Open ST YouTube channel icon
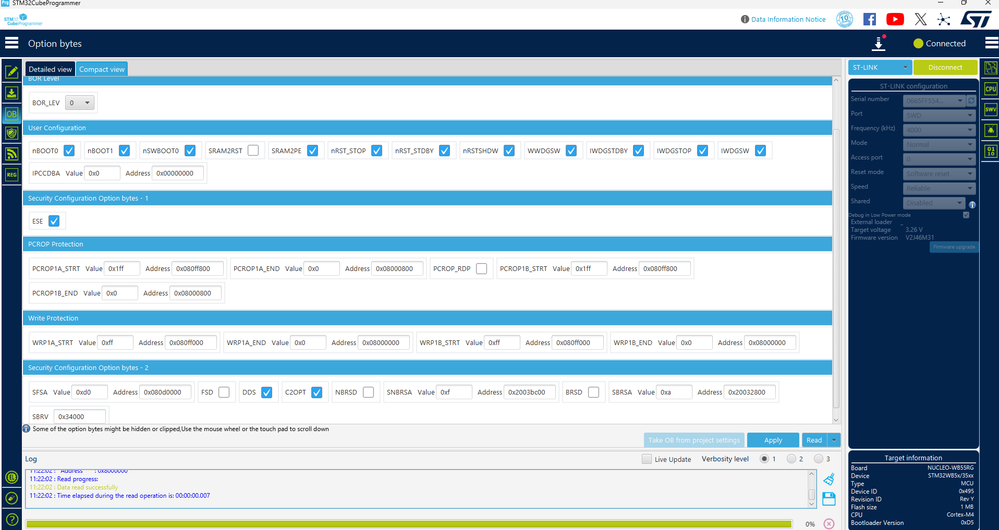 coord(895,19)
